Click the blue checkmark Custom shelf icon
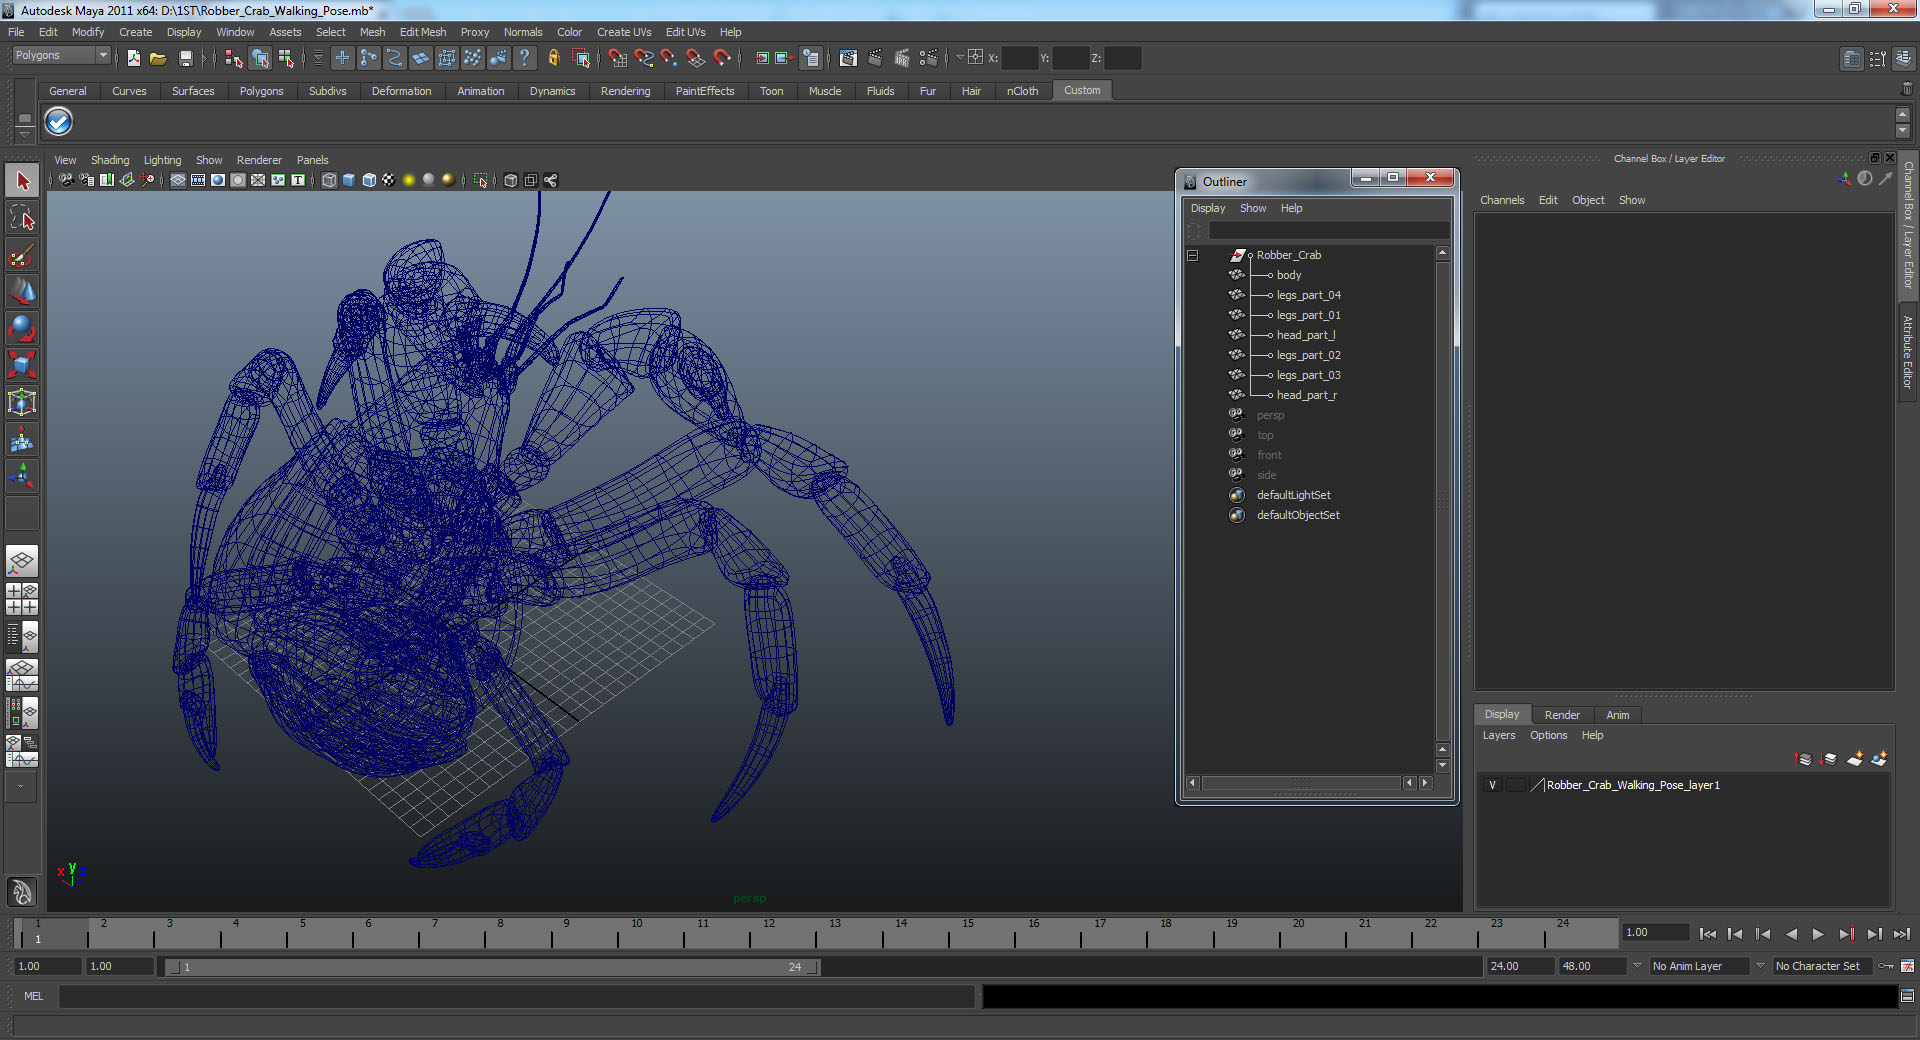 coord(59,122)
